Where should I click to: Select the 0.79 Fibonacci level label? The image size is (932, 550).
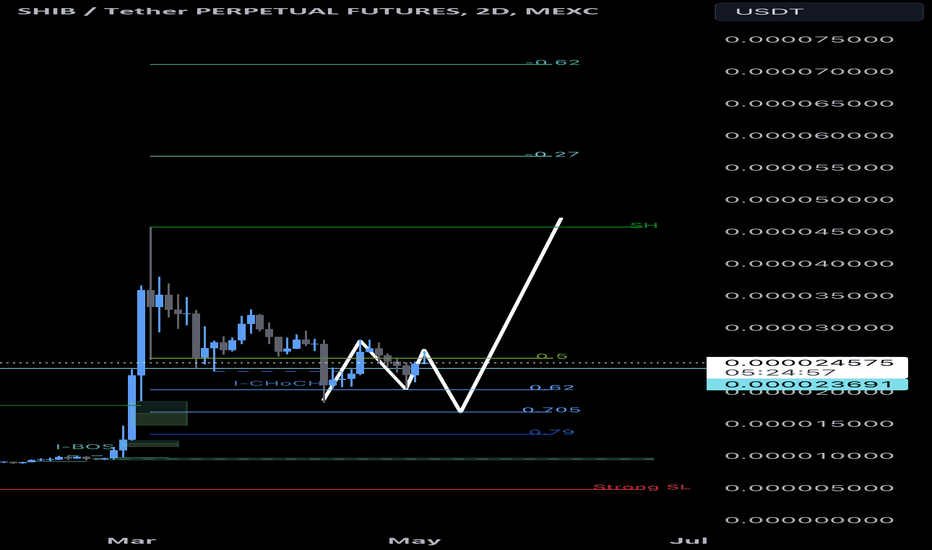[552, 432]
